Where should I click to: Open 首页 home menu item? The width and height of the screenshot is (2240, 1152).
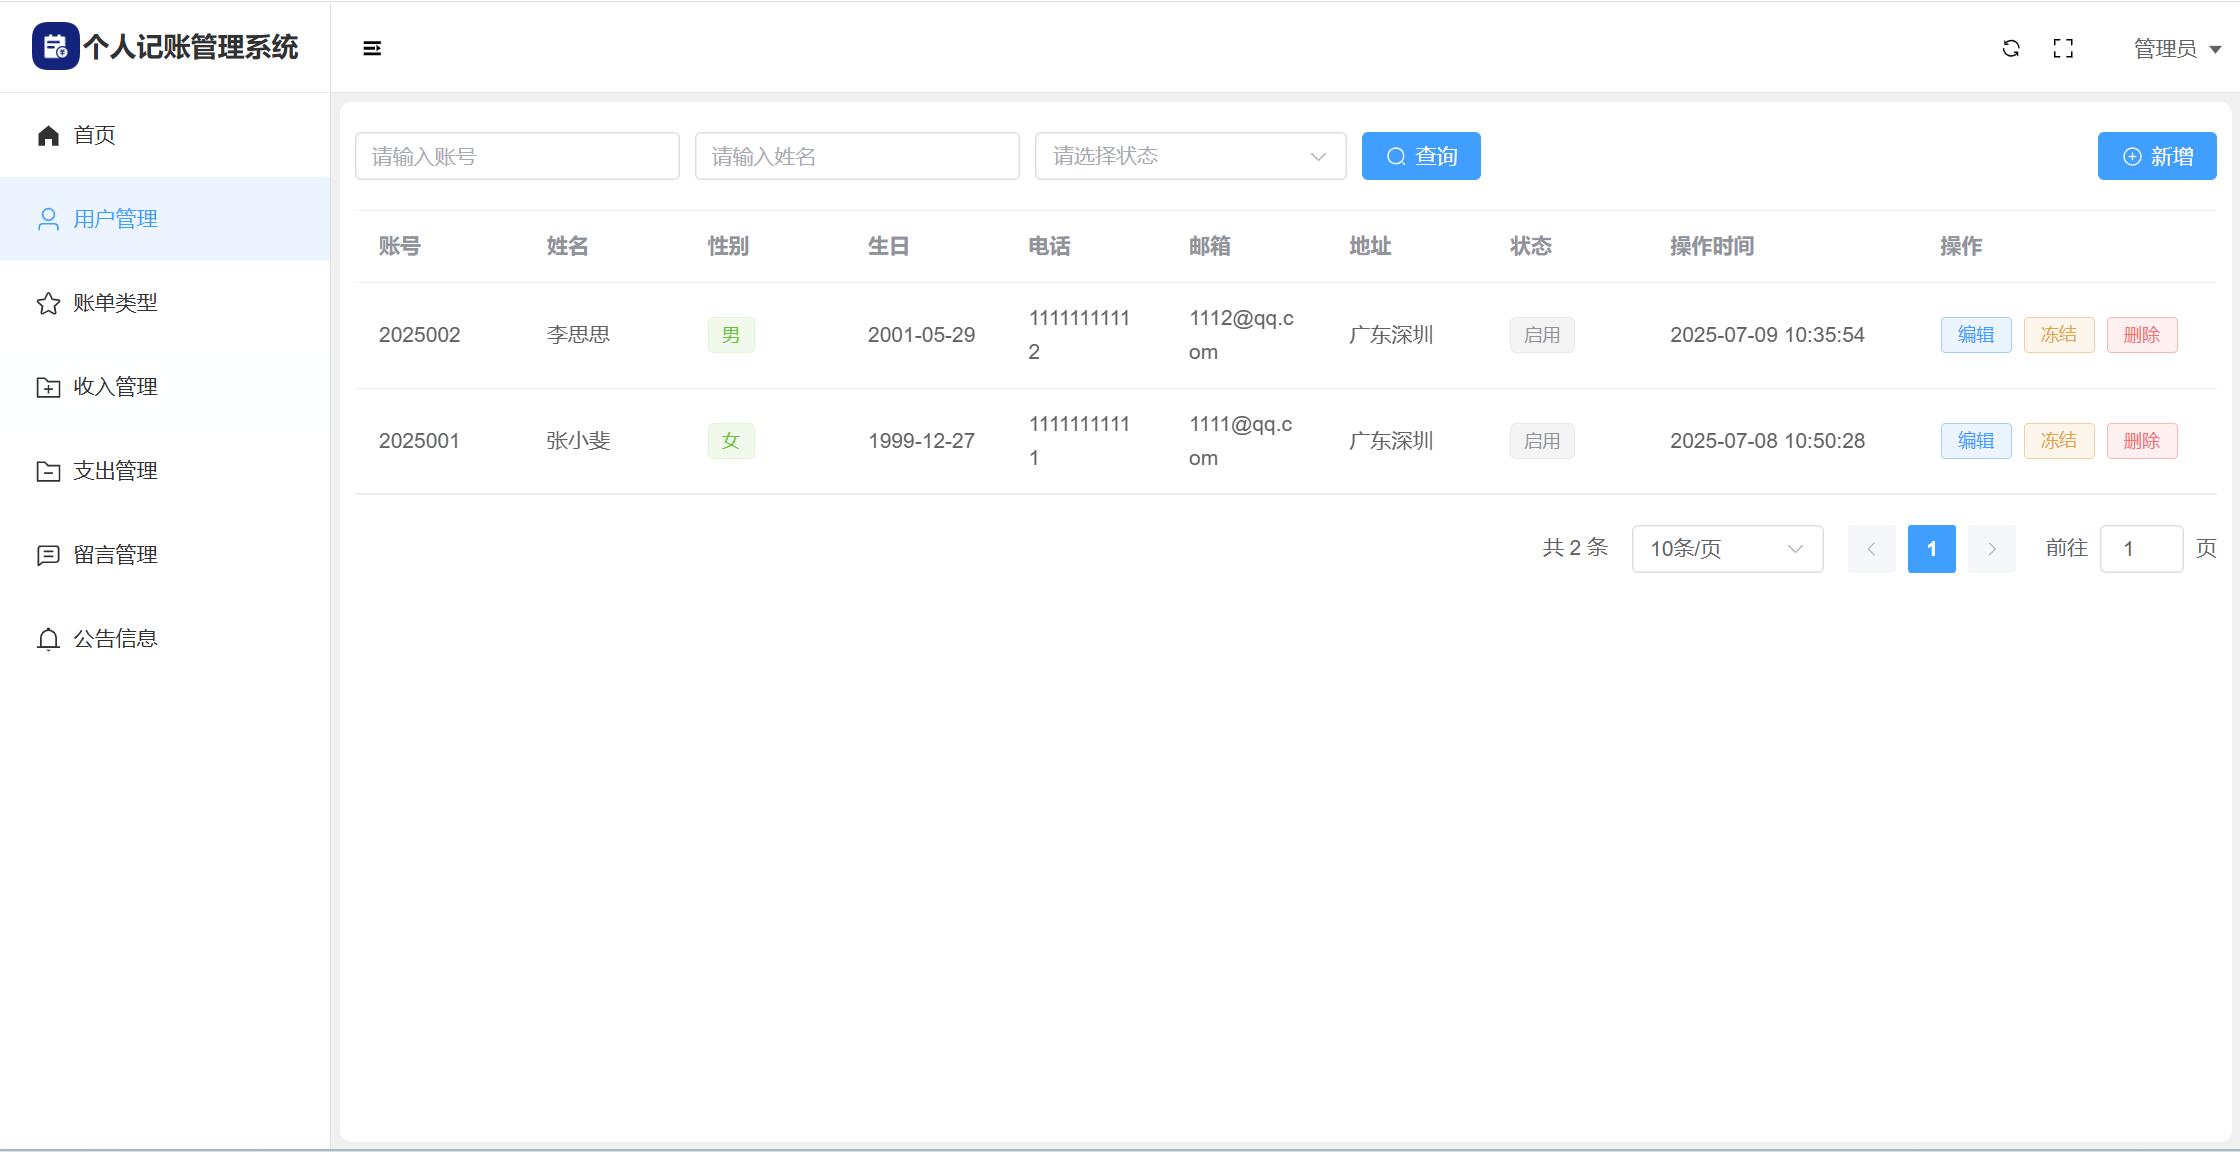click(x=94, y=135)
